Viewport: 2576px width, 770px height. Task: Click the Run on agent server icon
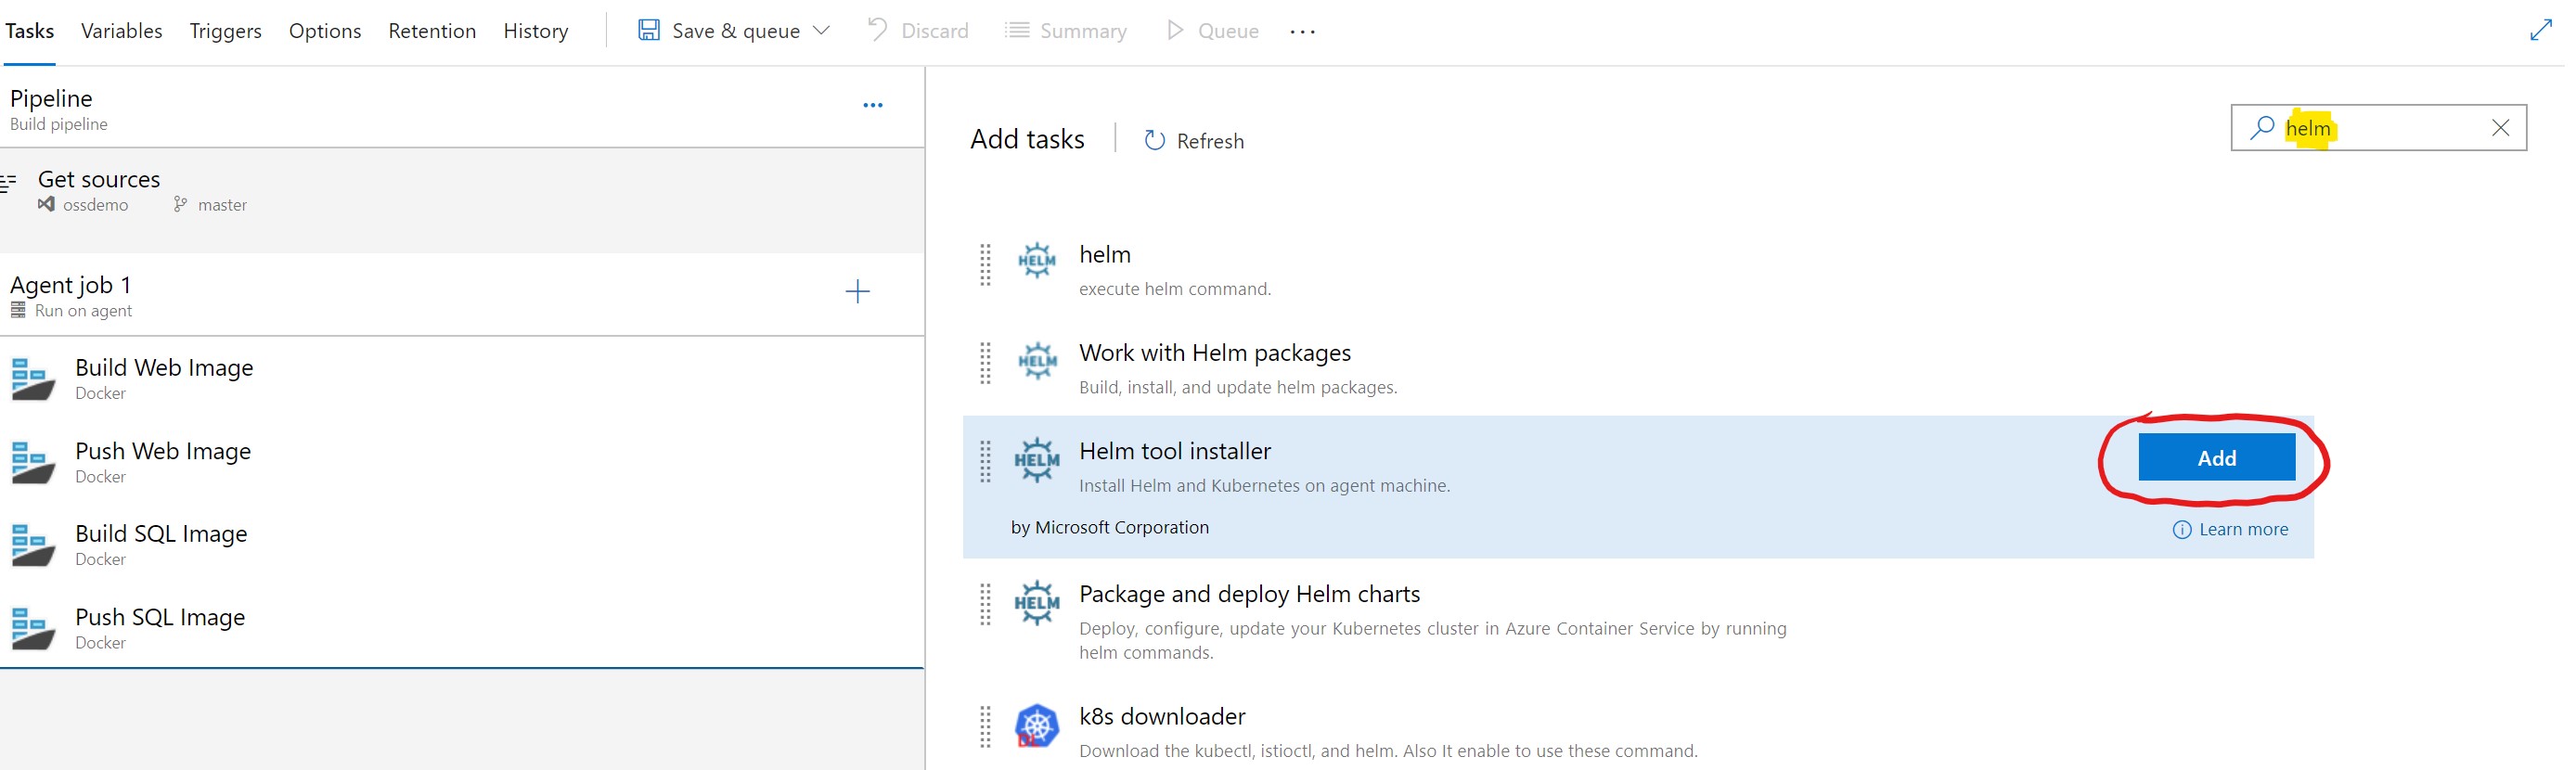tap(18, 310)
